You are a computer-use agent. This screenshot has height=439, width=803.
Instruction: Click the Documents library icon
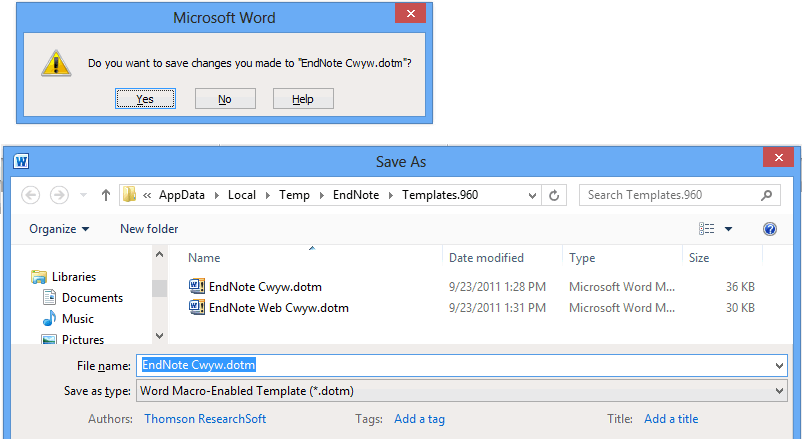49,298
